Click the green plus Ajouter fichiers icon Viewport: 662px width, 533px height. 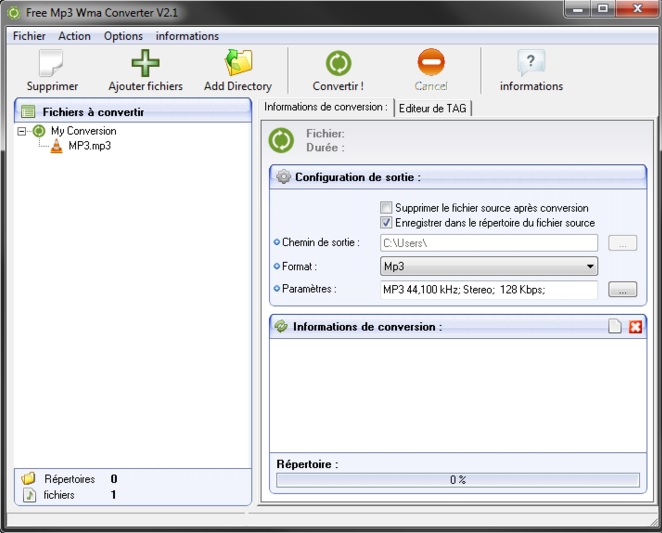(145, 63)
